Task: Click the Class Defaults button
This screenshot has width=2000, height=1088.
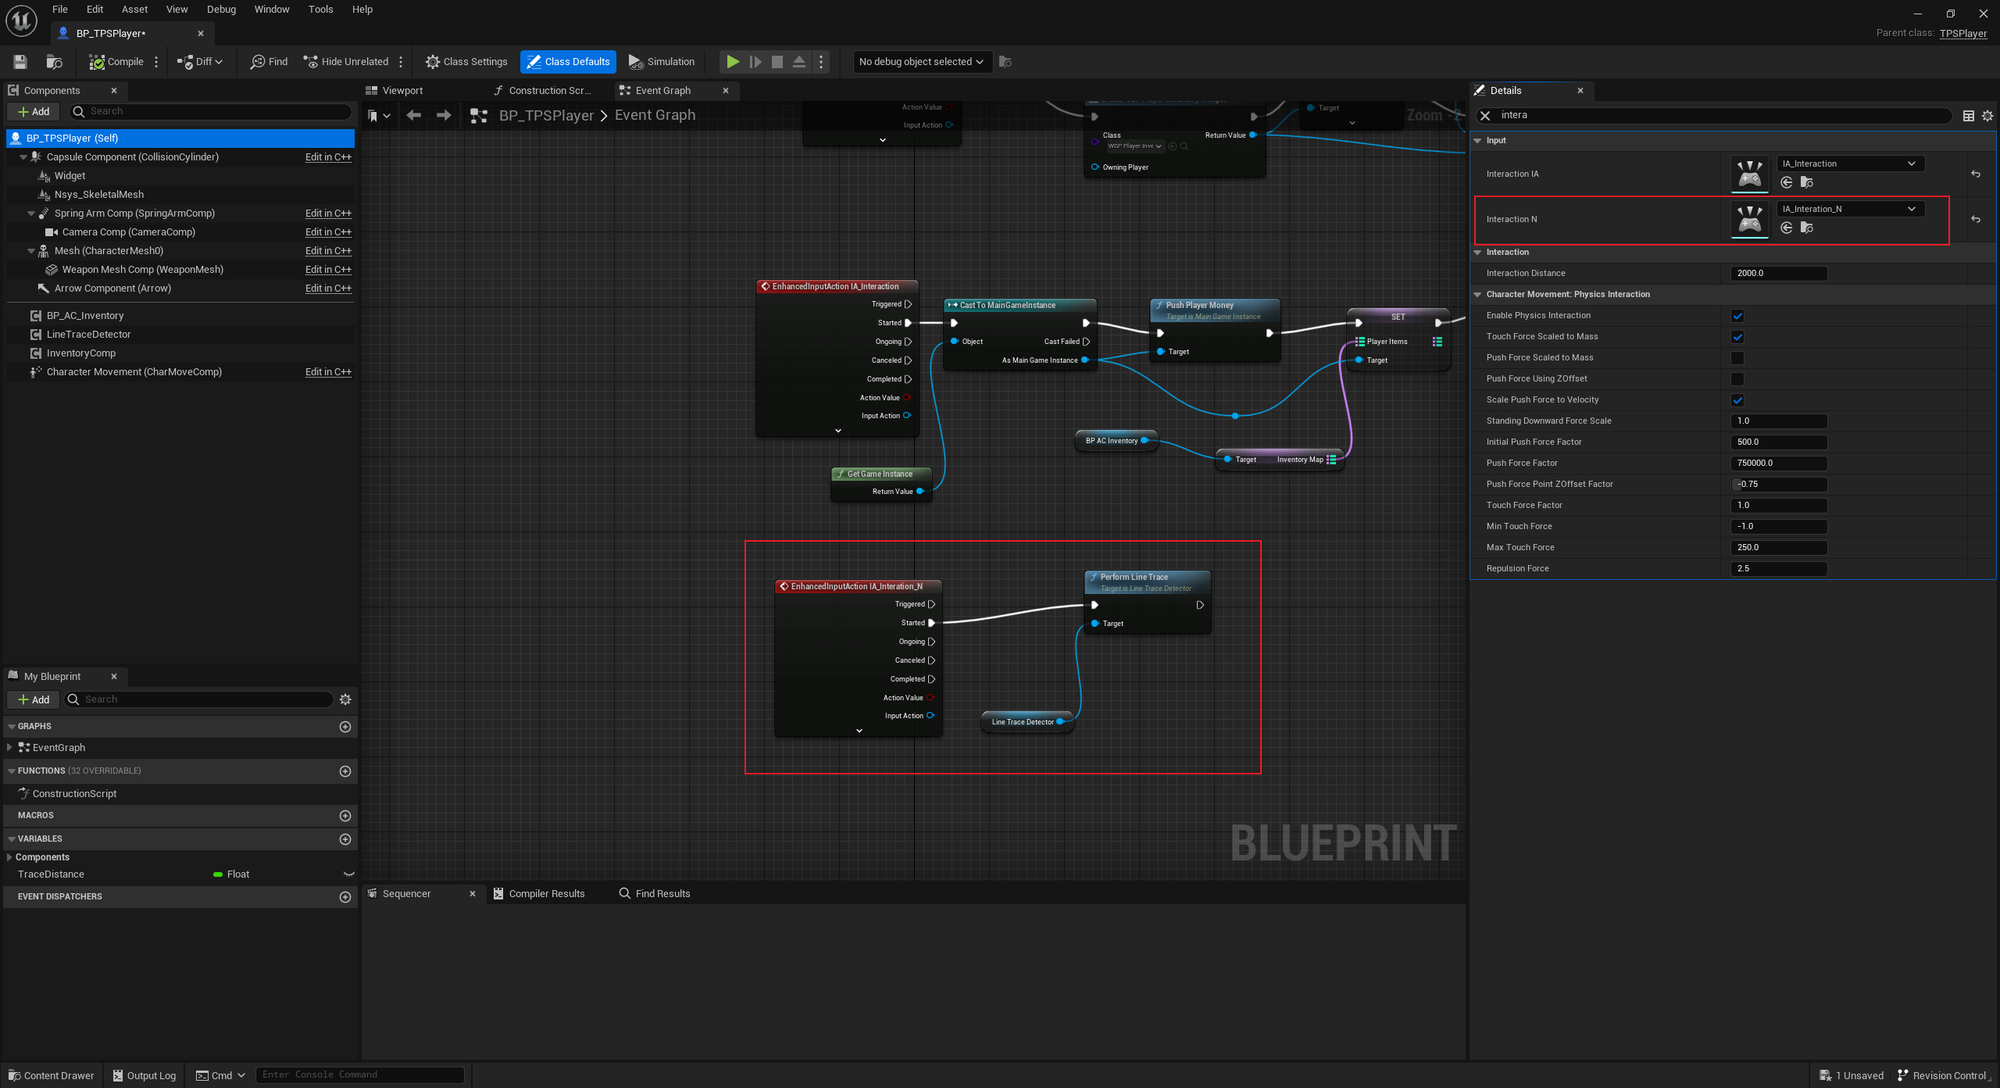Action: (568, 62)
